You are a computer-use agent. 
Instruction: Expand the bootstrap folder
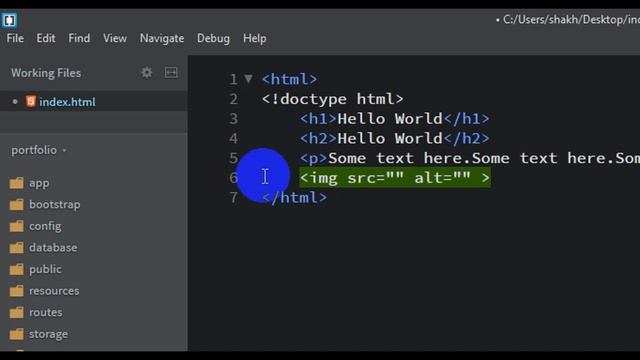[55, 204]
